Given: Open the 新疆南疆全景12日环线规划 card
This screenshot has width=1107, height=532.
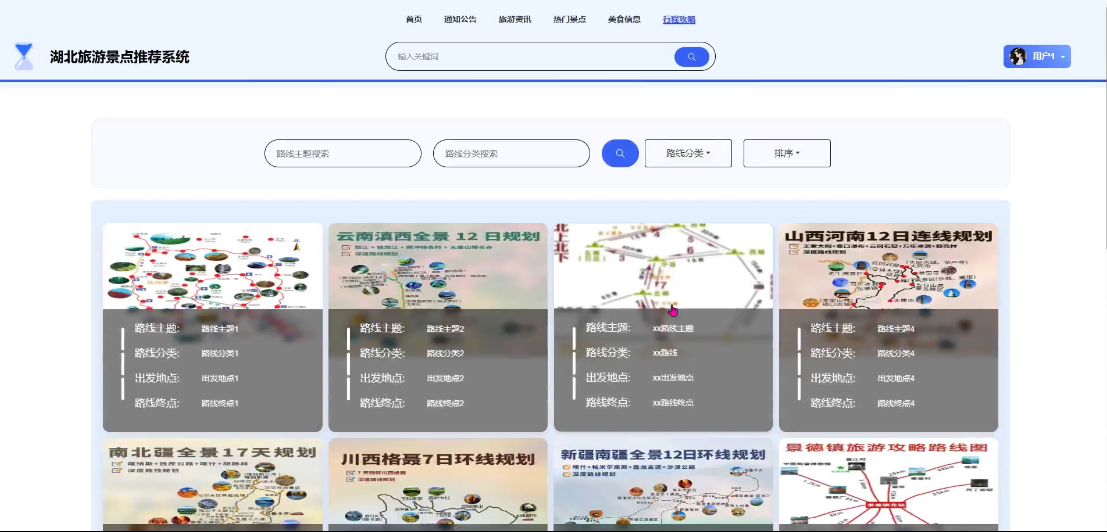Looking at the screenshot, I should coord(663,485).
